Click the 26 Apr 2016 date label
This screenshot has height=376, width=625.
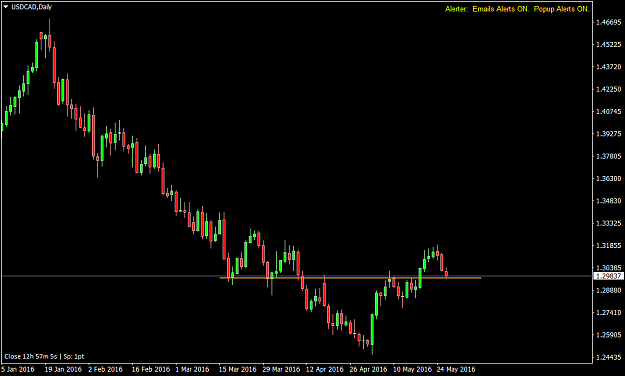pos(368,369)
